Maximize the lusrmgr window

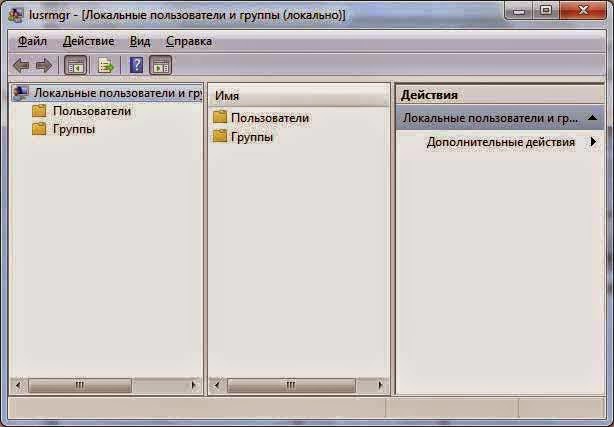pos(545,11)
